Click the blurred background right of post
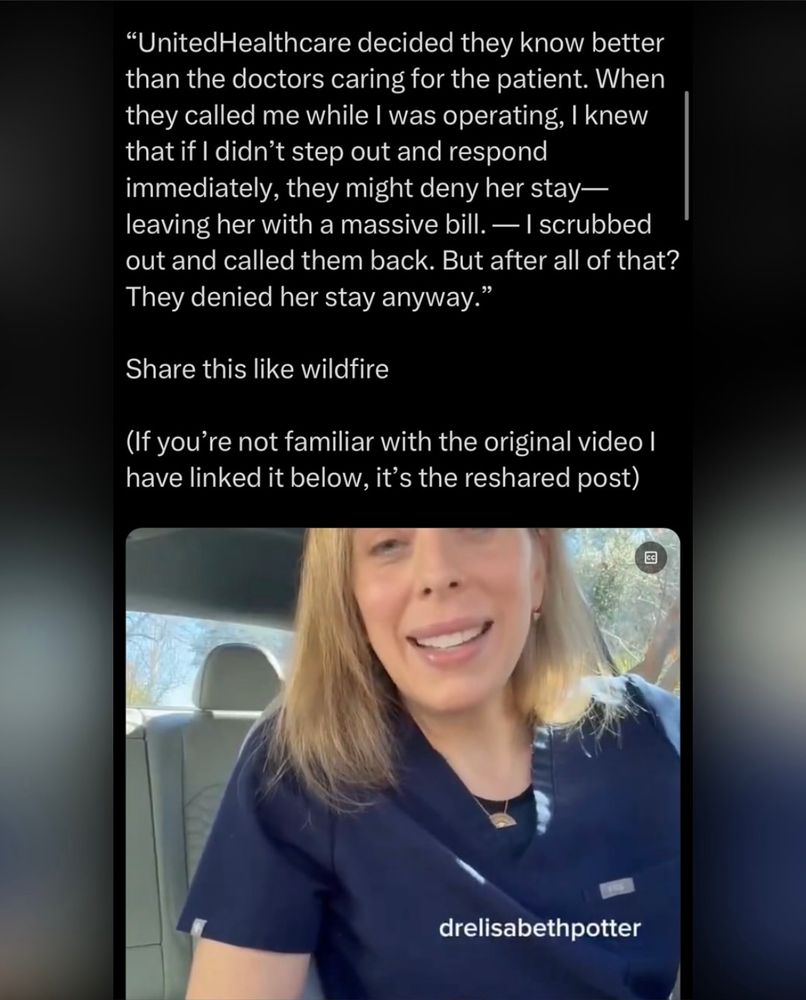This screenshot has width=806, height=1000. tap(749, 500)
